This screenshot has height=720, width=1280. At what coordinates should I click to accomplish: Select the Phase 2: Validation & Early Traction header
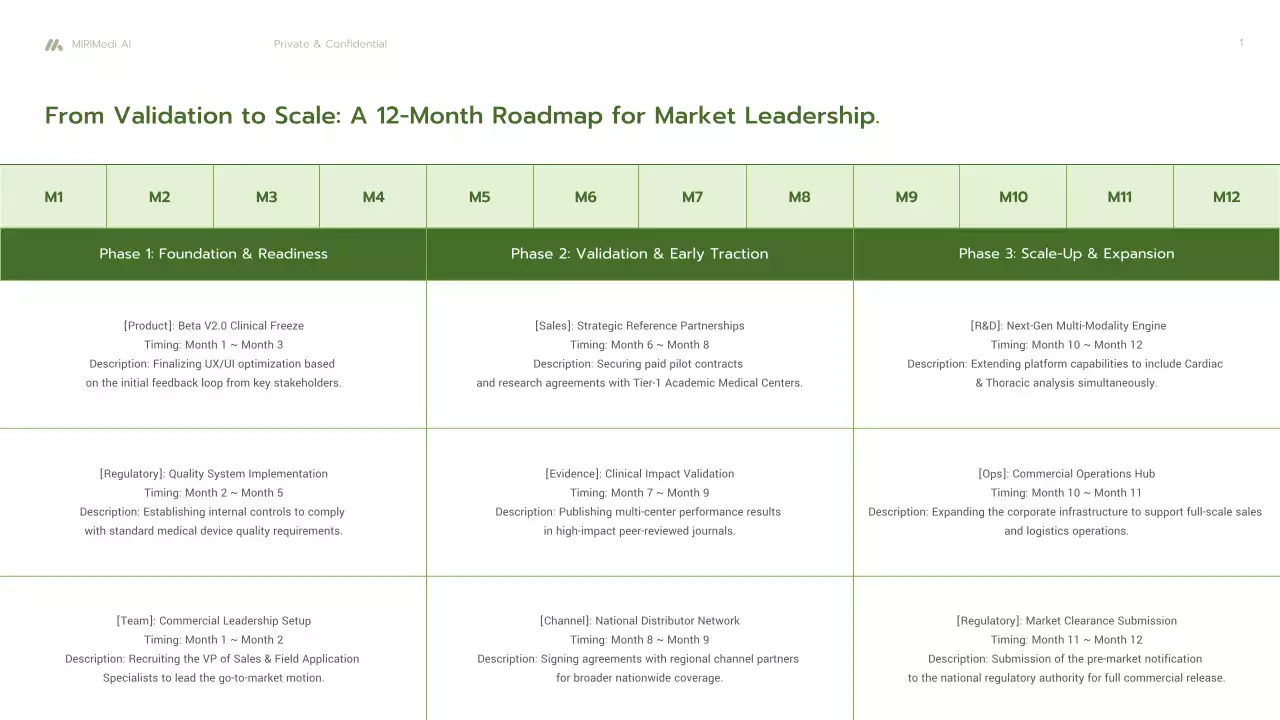pyautogui.click(x=640, y=254)
